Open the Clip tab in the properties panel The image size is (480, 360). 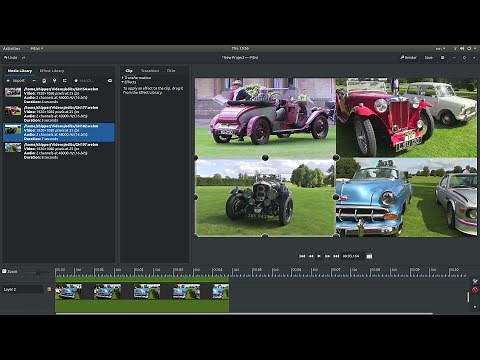pyautogui.click(x=129, y=71)
